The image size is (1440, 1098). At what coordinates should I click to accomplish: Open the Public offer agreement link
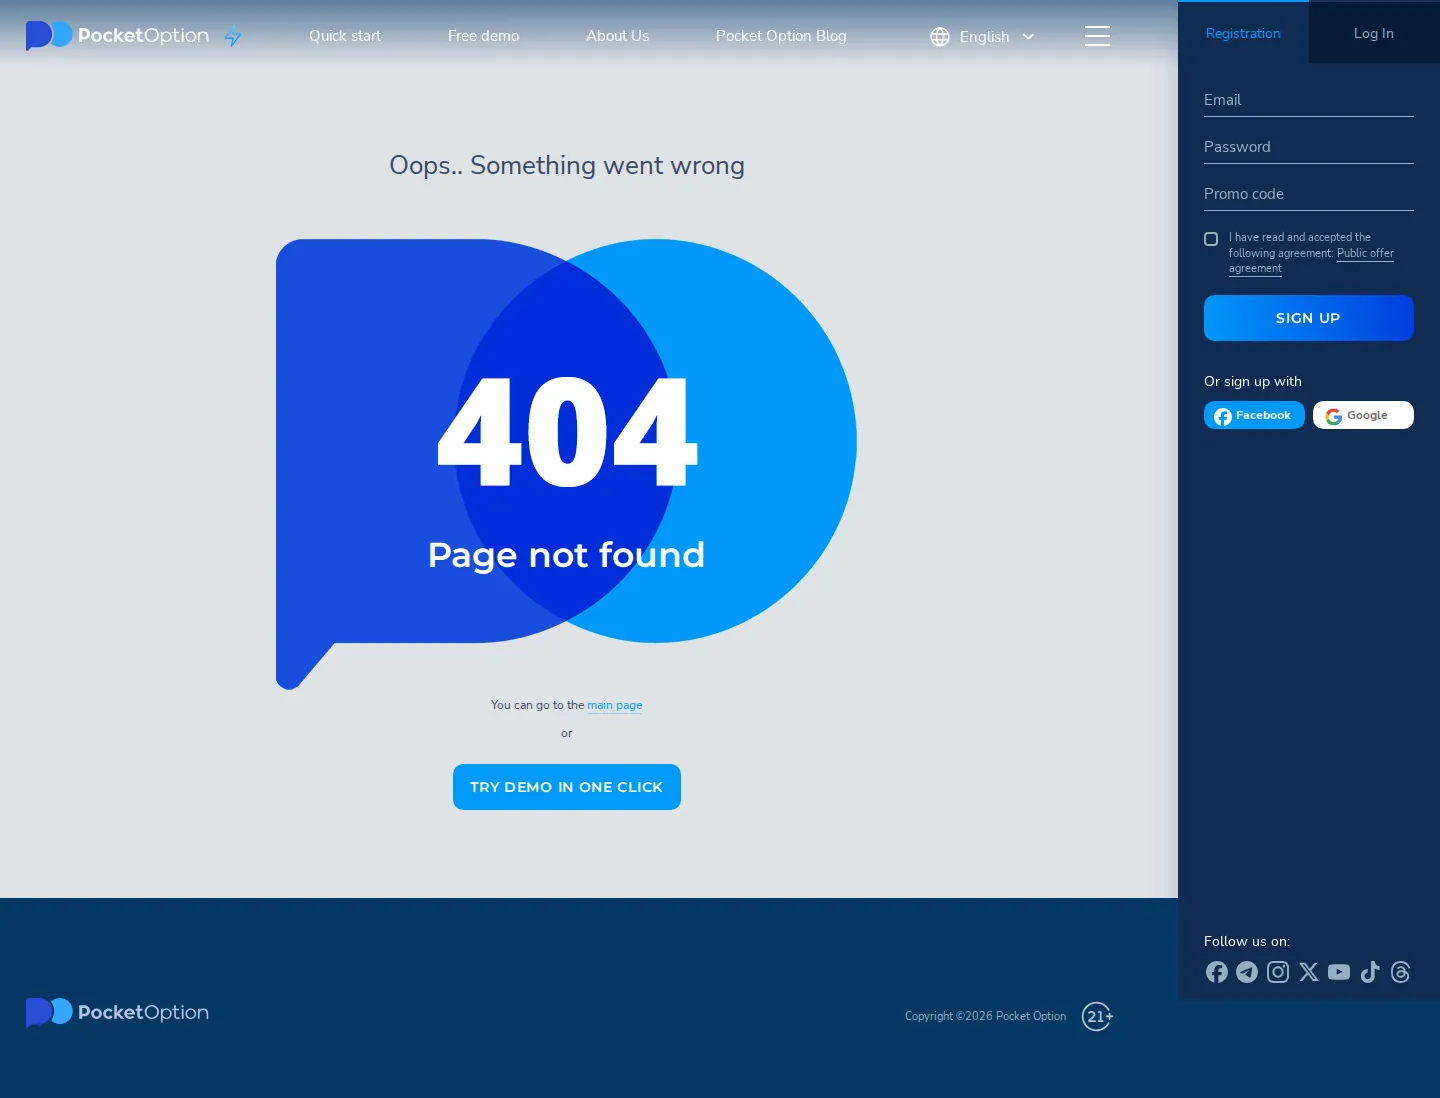[x=1365, y=253]
